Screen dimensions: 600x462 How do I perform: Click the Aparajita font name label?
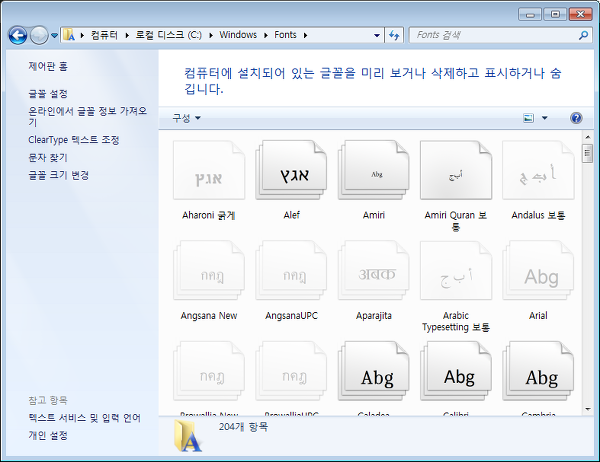click(x=374, y=316)
